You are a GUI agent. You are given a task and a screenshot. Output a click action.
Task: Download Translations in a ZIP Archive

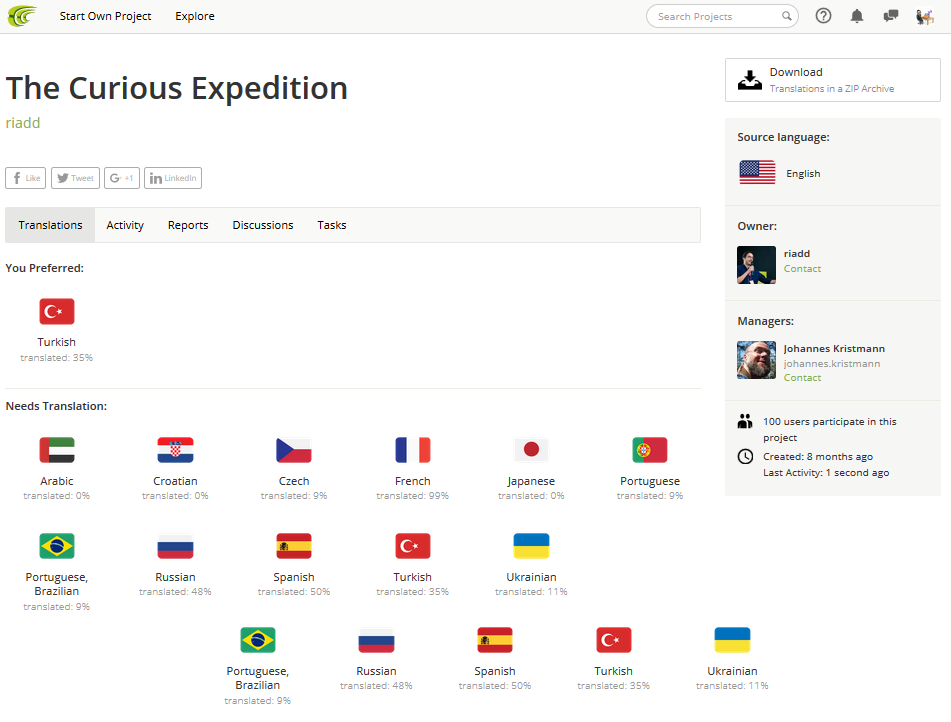[833, 80]
